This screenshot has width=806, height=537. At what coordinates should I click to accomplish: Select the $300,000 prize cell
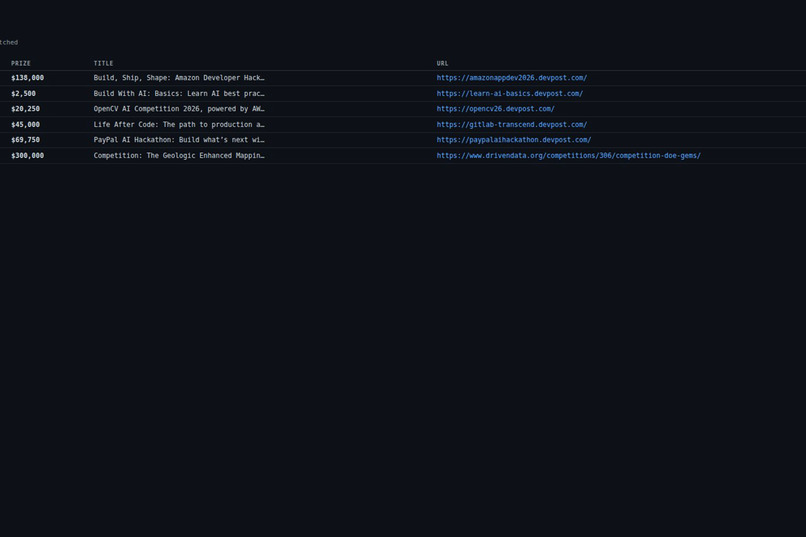click(28, 156)
